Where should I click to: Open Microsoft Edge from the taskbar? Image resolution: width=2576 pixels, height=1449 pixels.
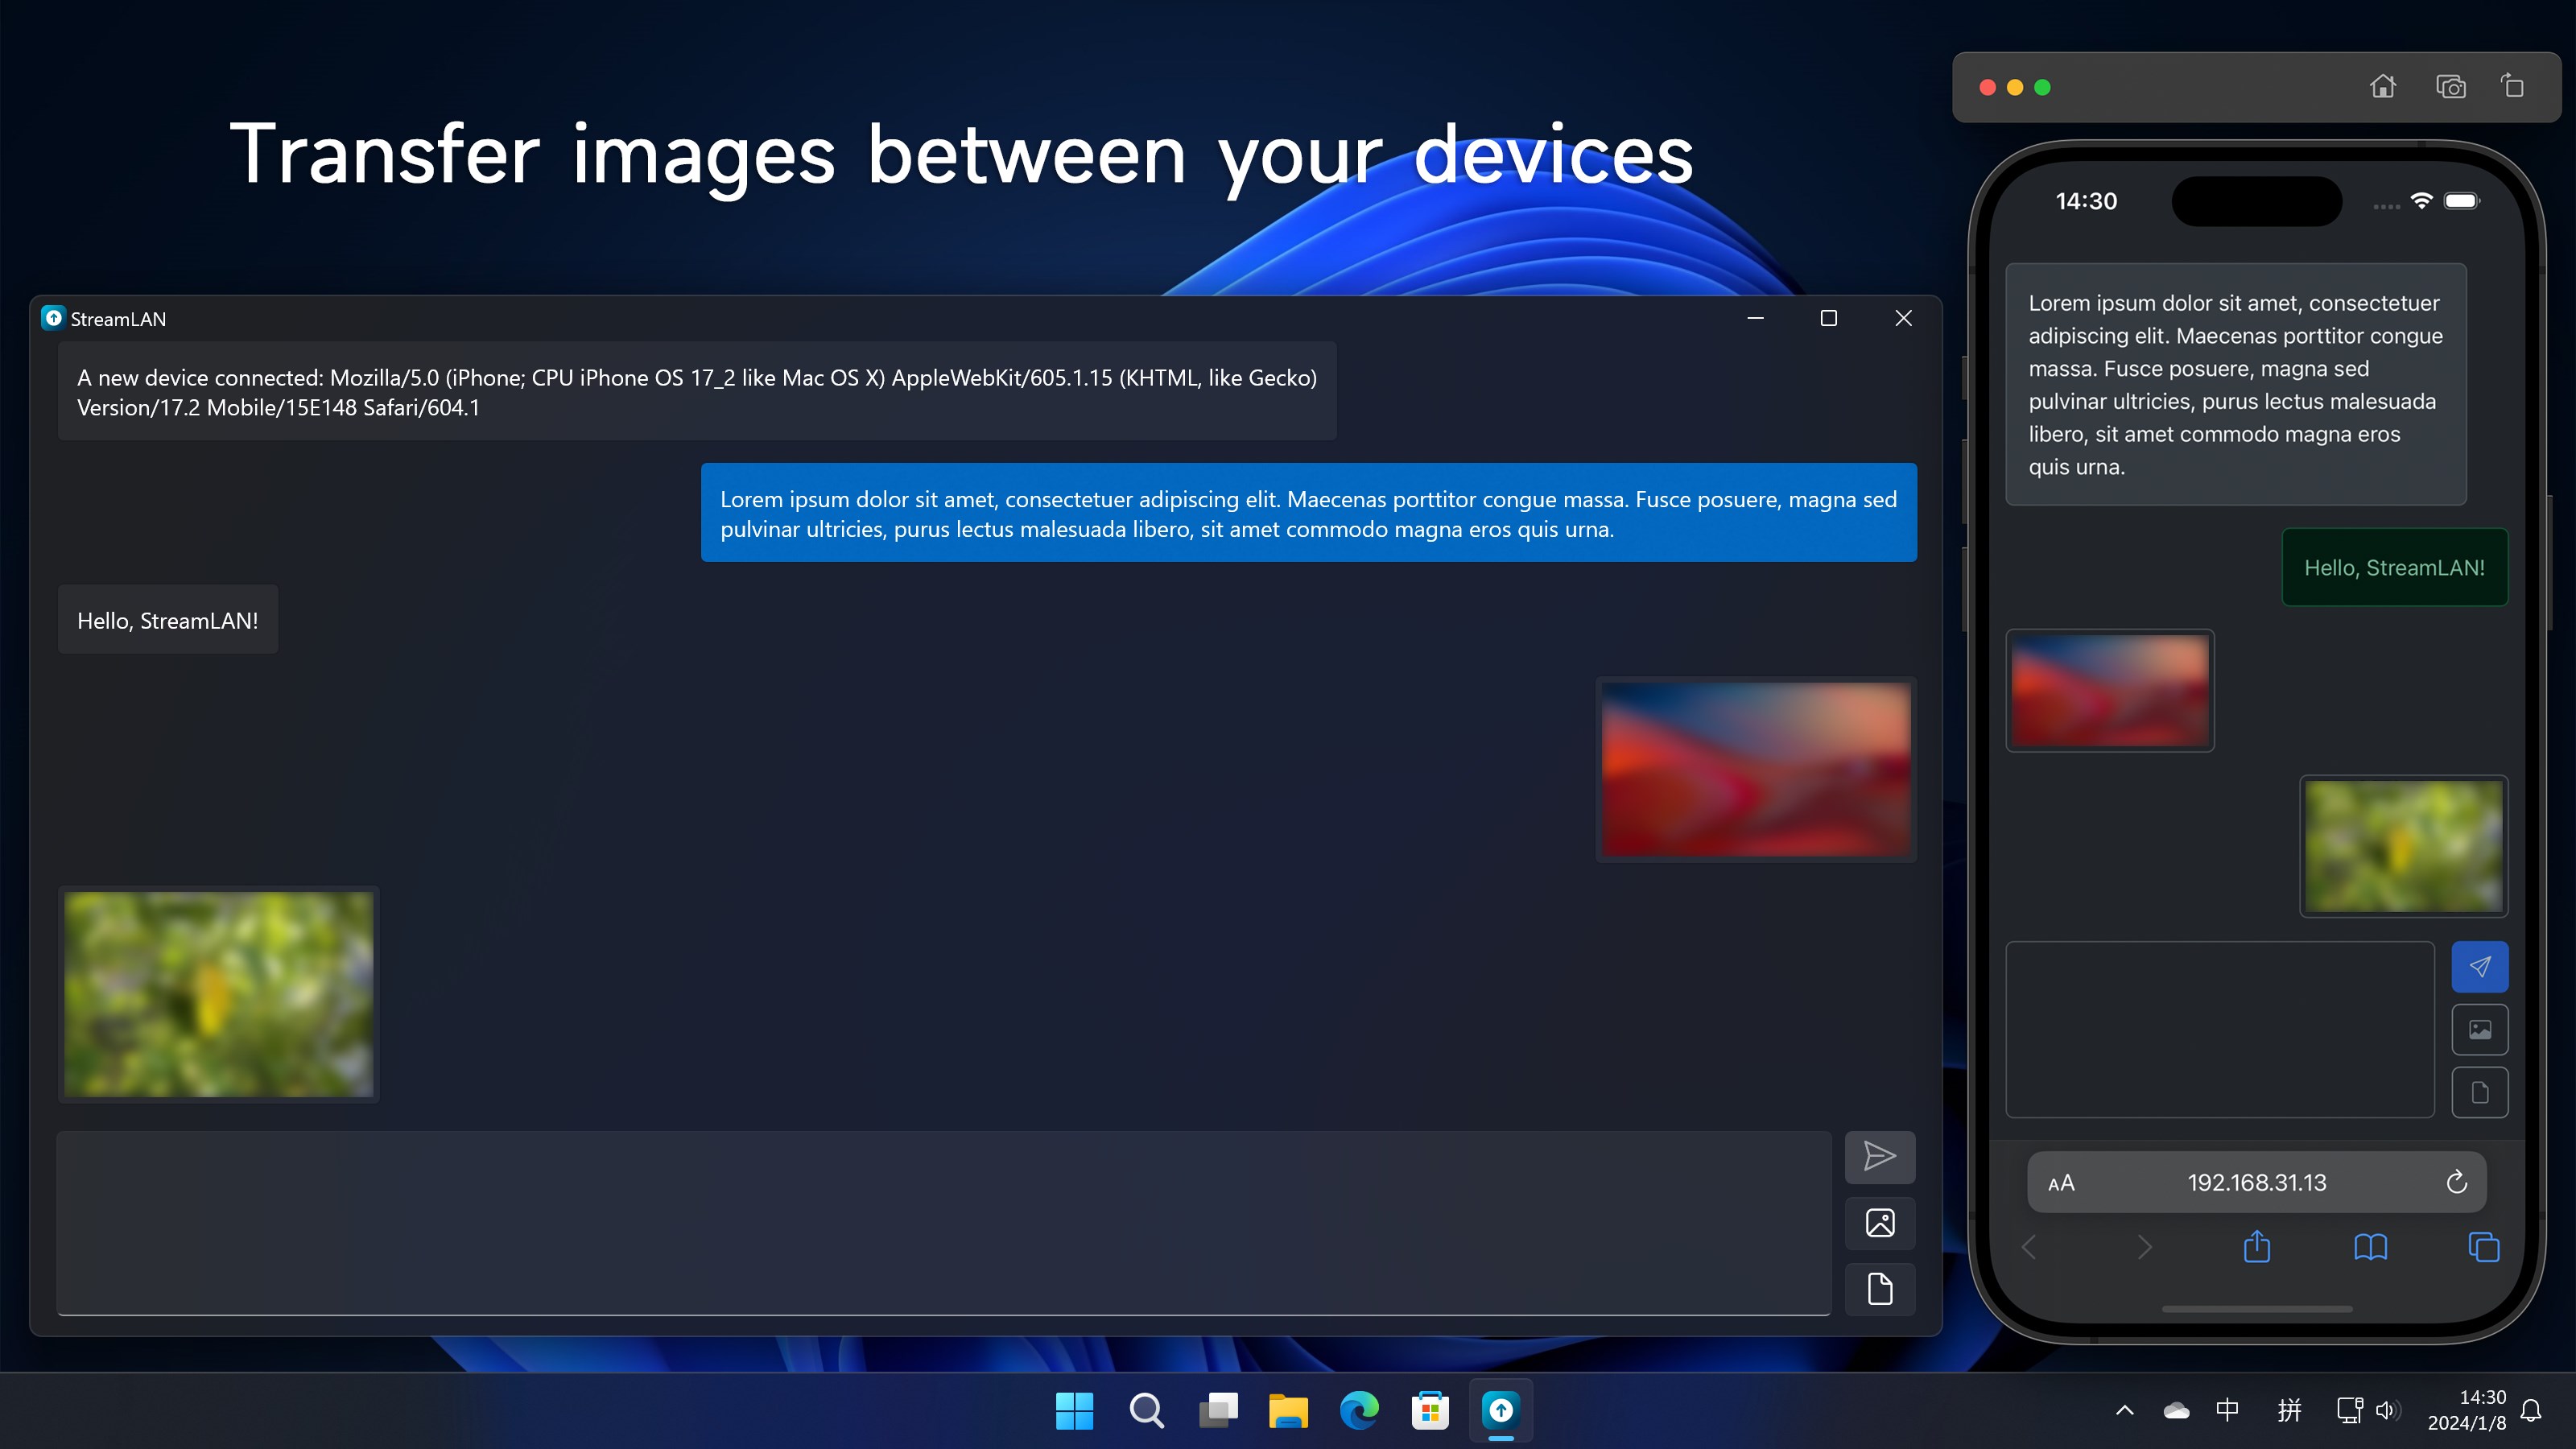(1359, 1411)
